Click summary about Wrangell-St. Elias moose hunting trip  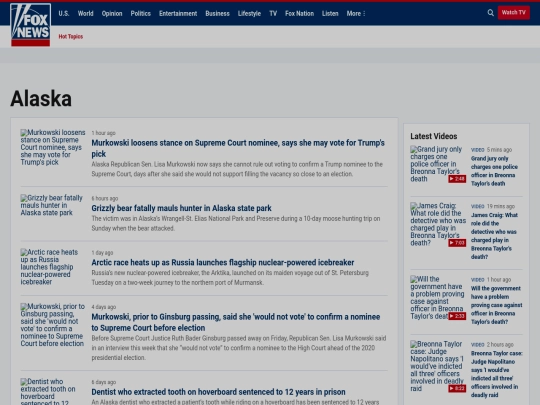click(236, 224)
